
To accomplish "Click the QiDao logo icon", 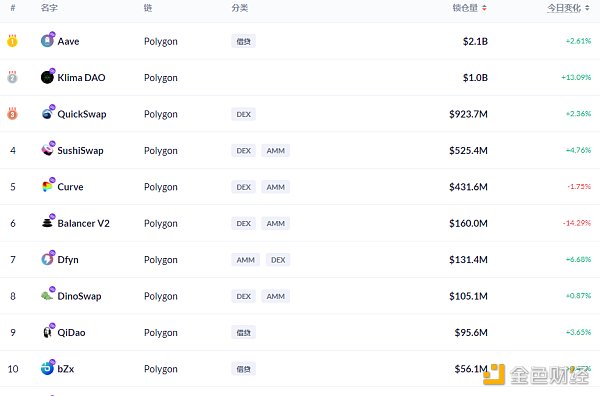I will click(47, 332).
